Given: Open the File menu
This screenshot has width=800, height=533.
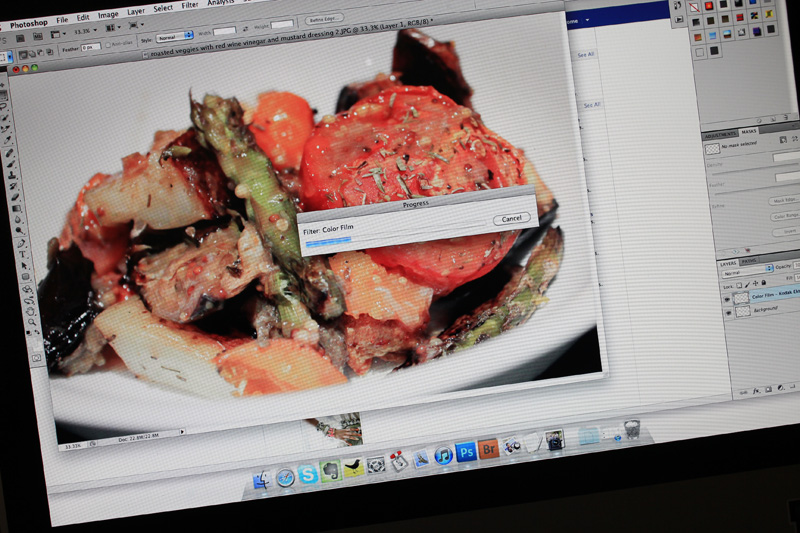Looking at the screenshot, I should [62, 20].
